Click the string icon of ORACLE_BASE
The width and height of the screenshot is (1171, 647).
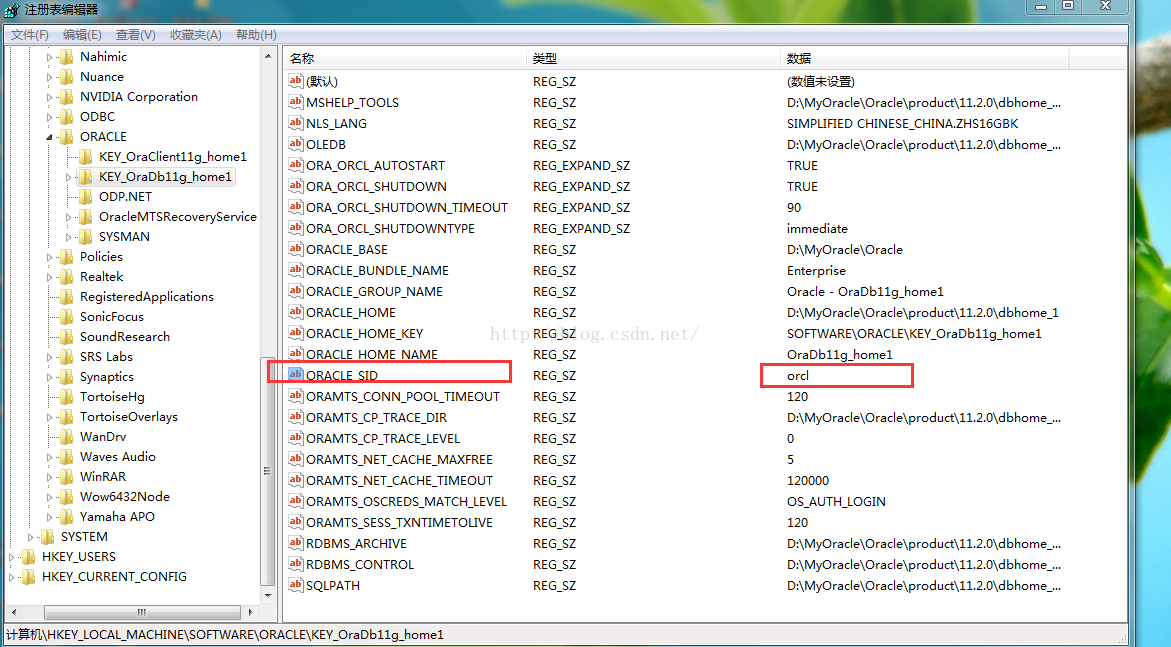[296, 249]
